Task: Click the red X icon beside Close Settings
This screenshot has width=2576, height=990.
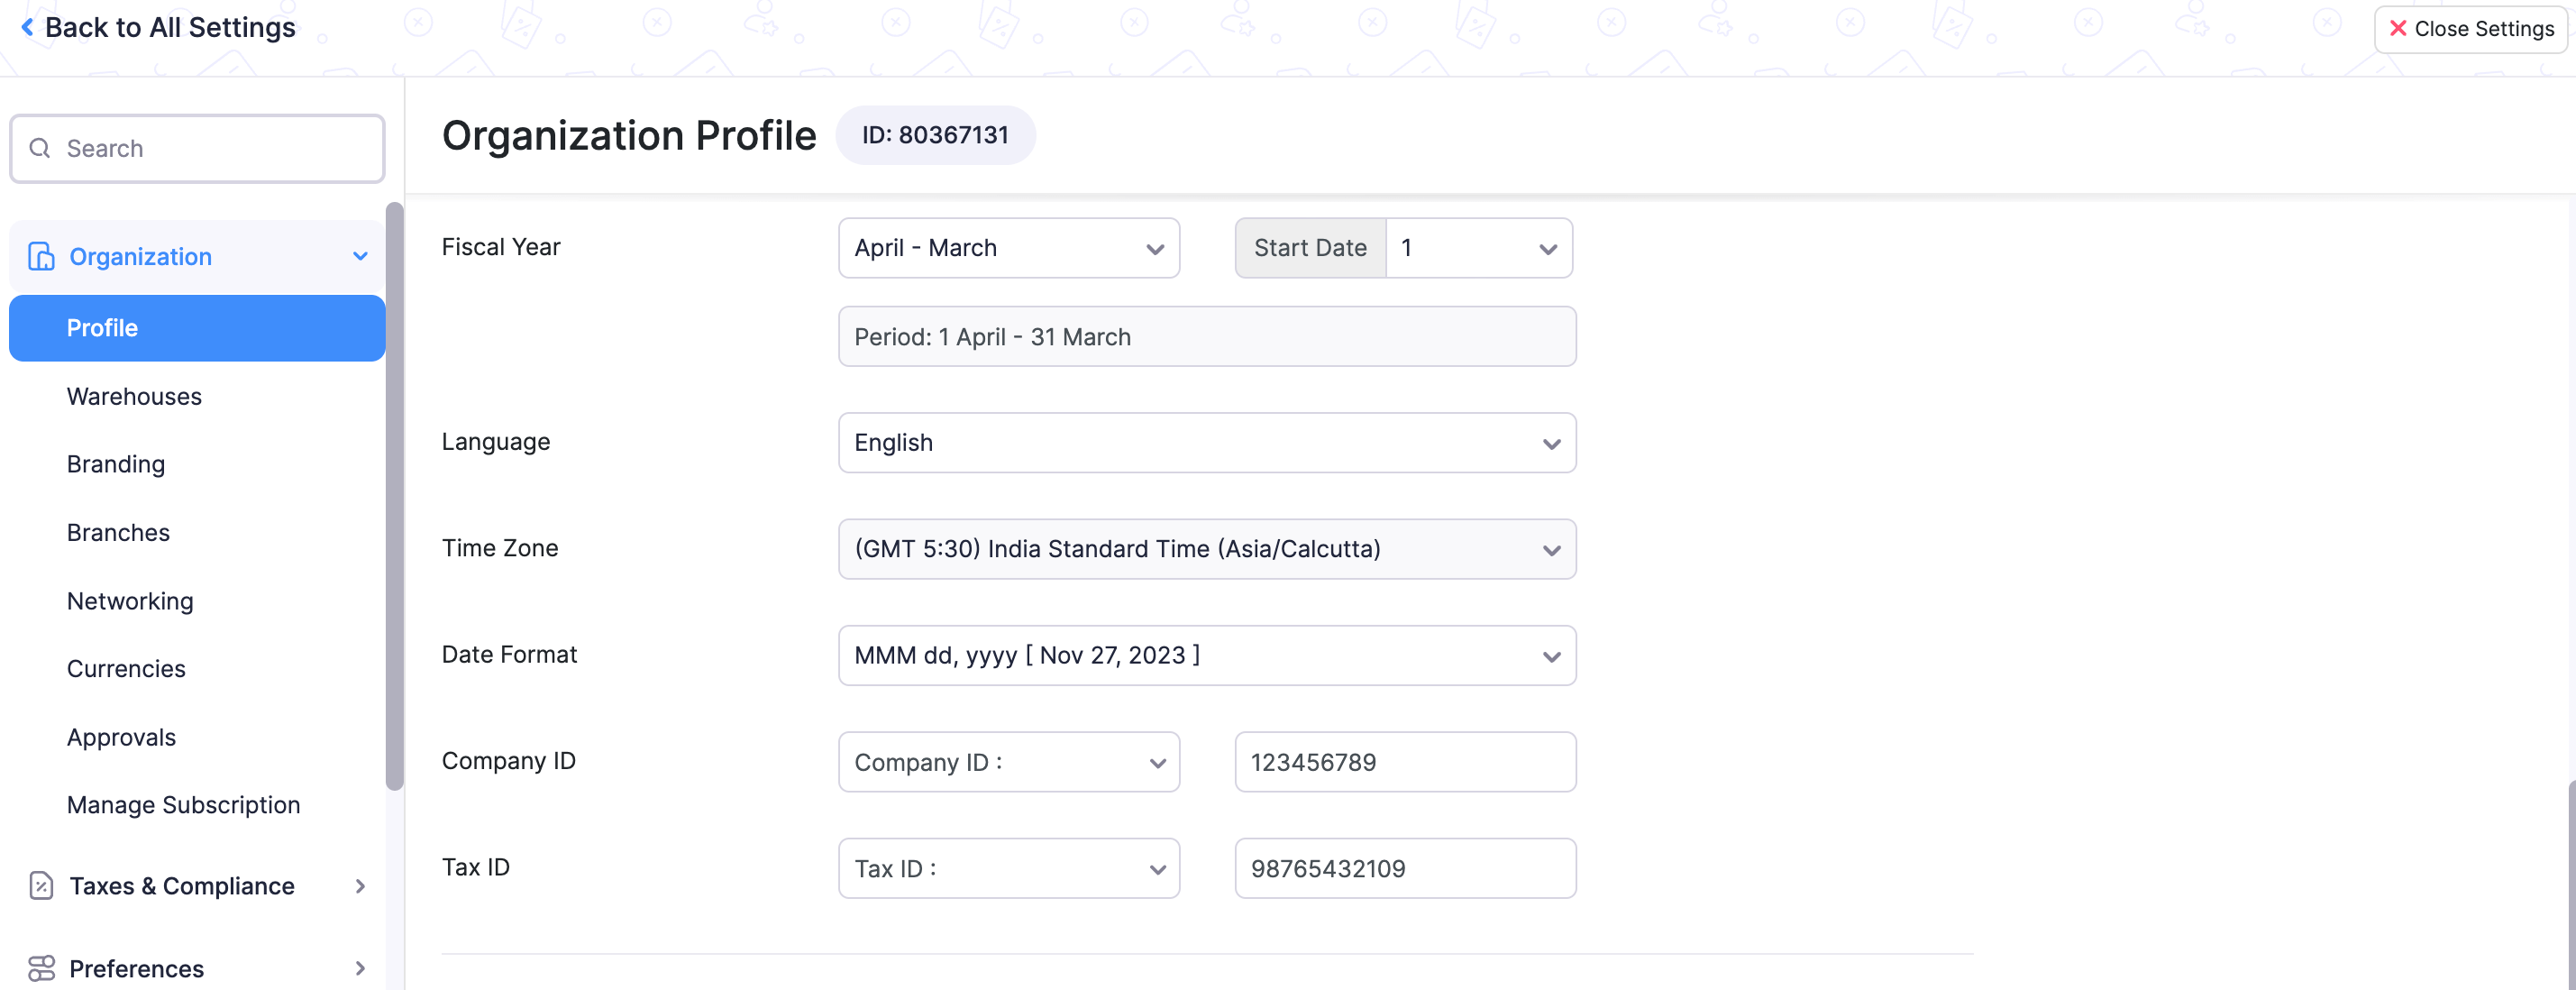Action: pyautogui.click(x=2398, y=28)
